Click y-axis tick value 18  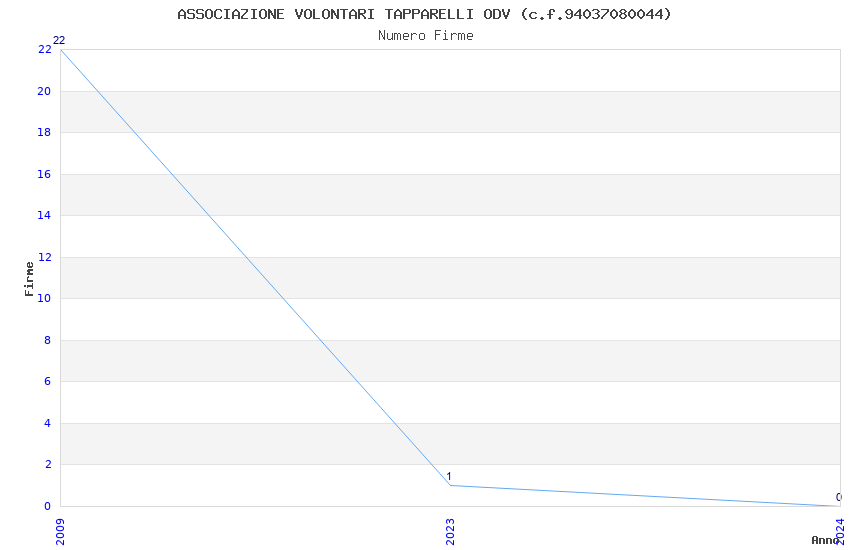click(44, 132)
